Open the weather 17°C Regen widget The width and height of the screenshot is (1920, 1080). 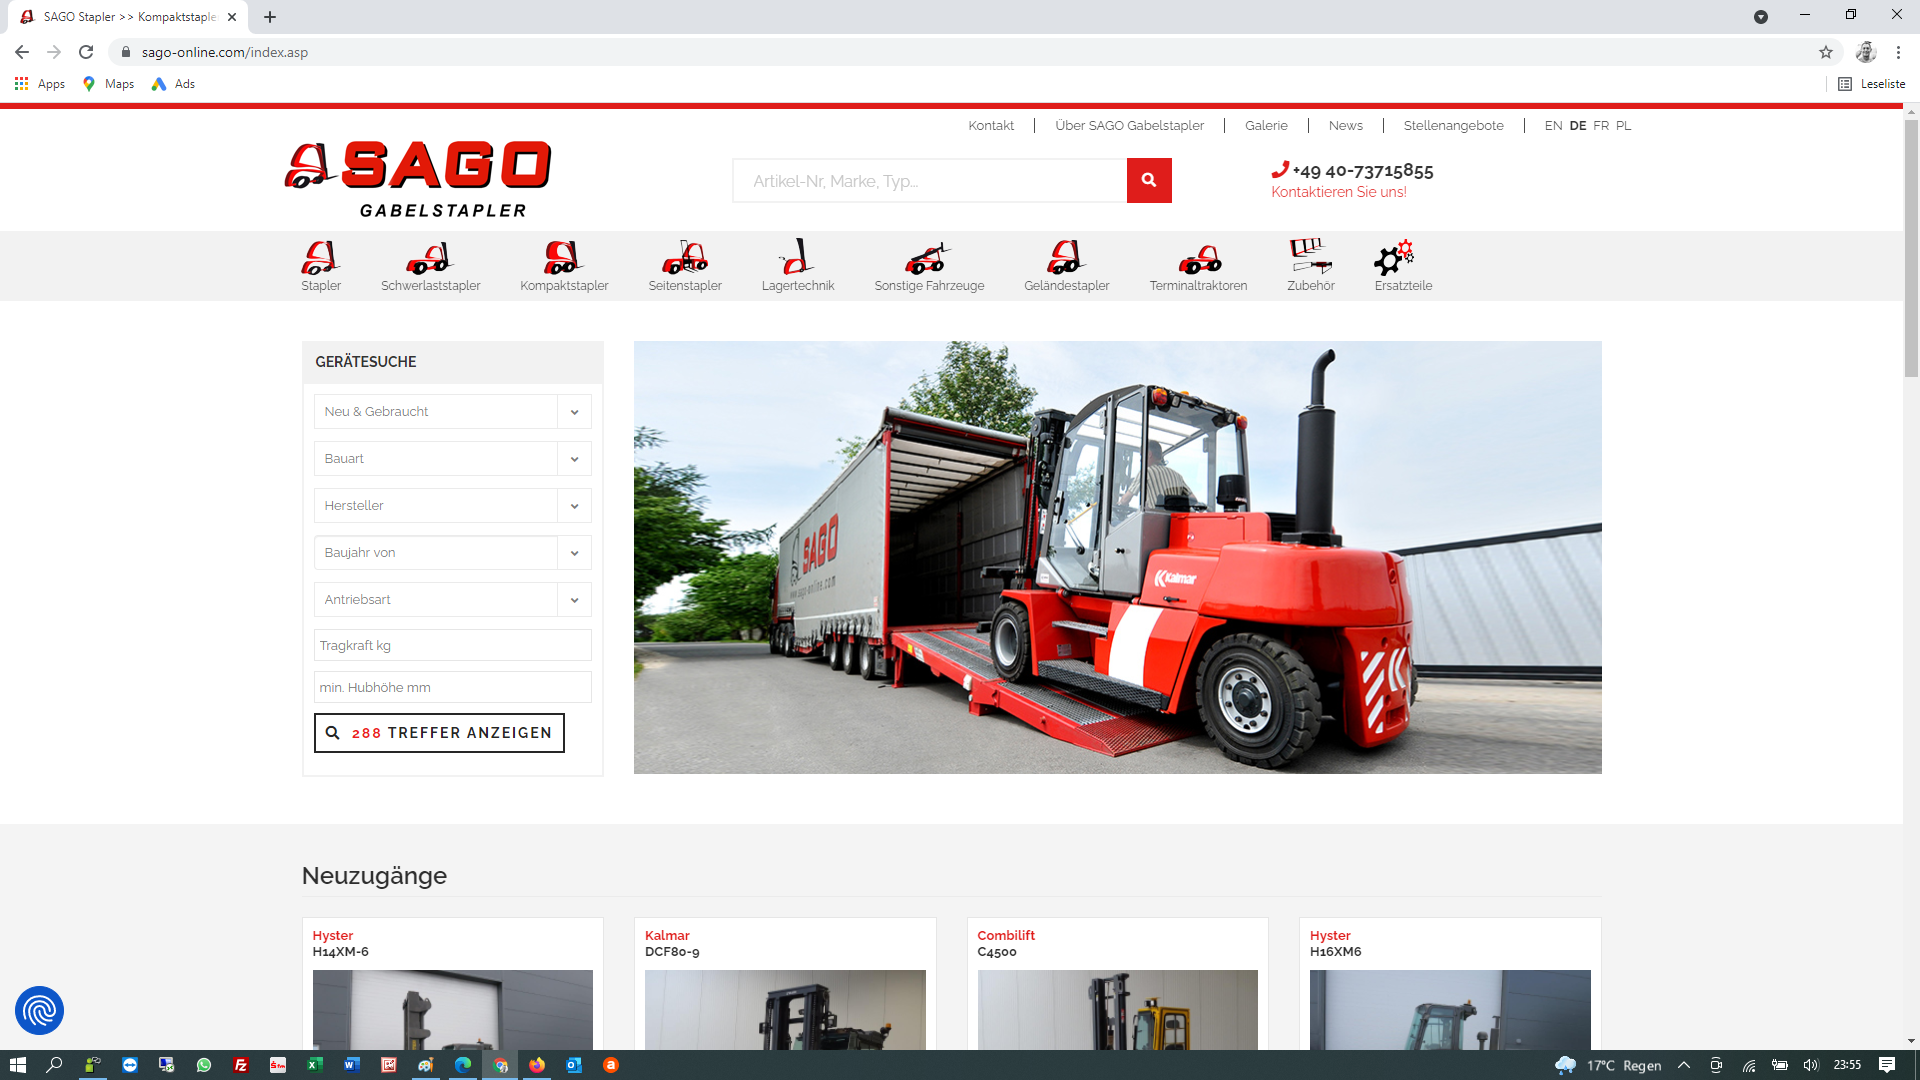click(1609, 1065)
